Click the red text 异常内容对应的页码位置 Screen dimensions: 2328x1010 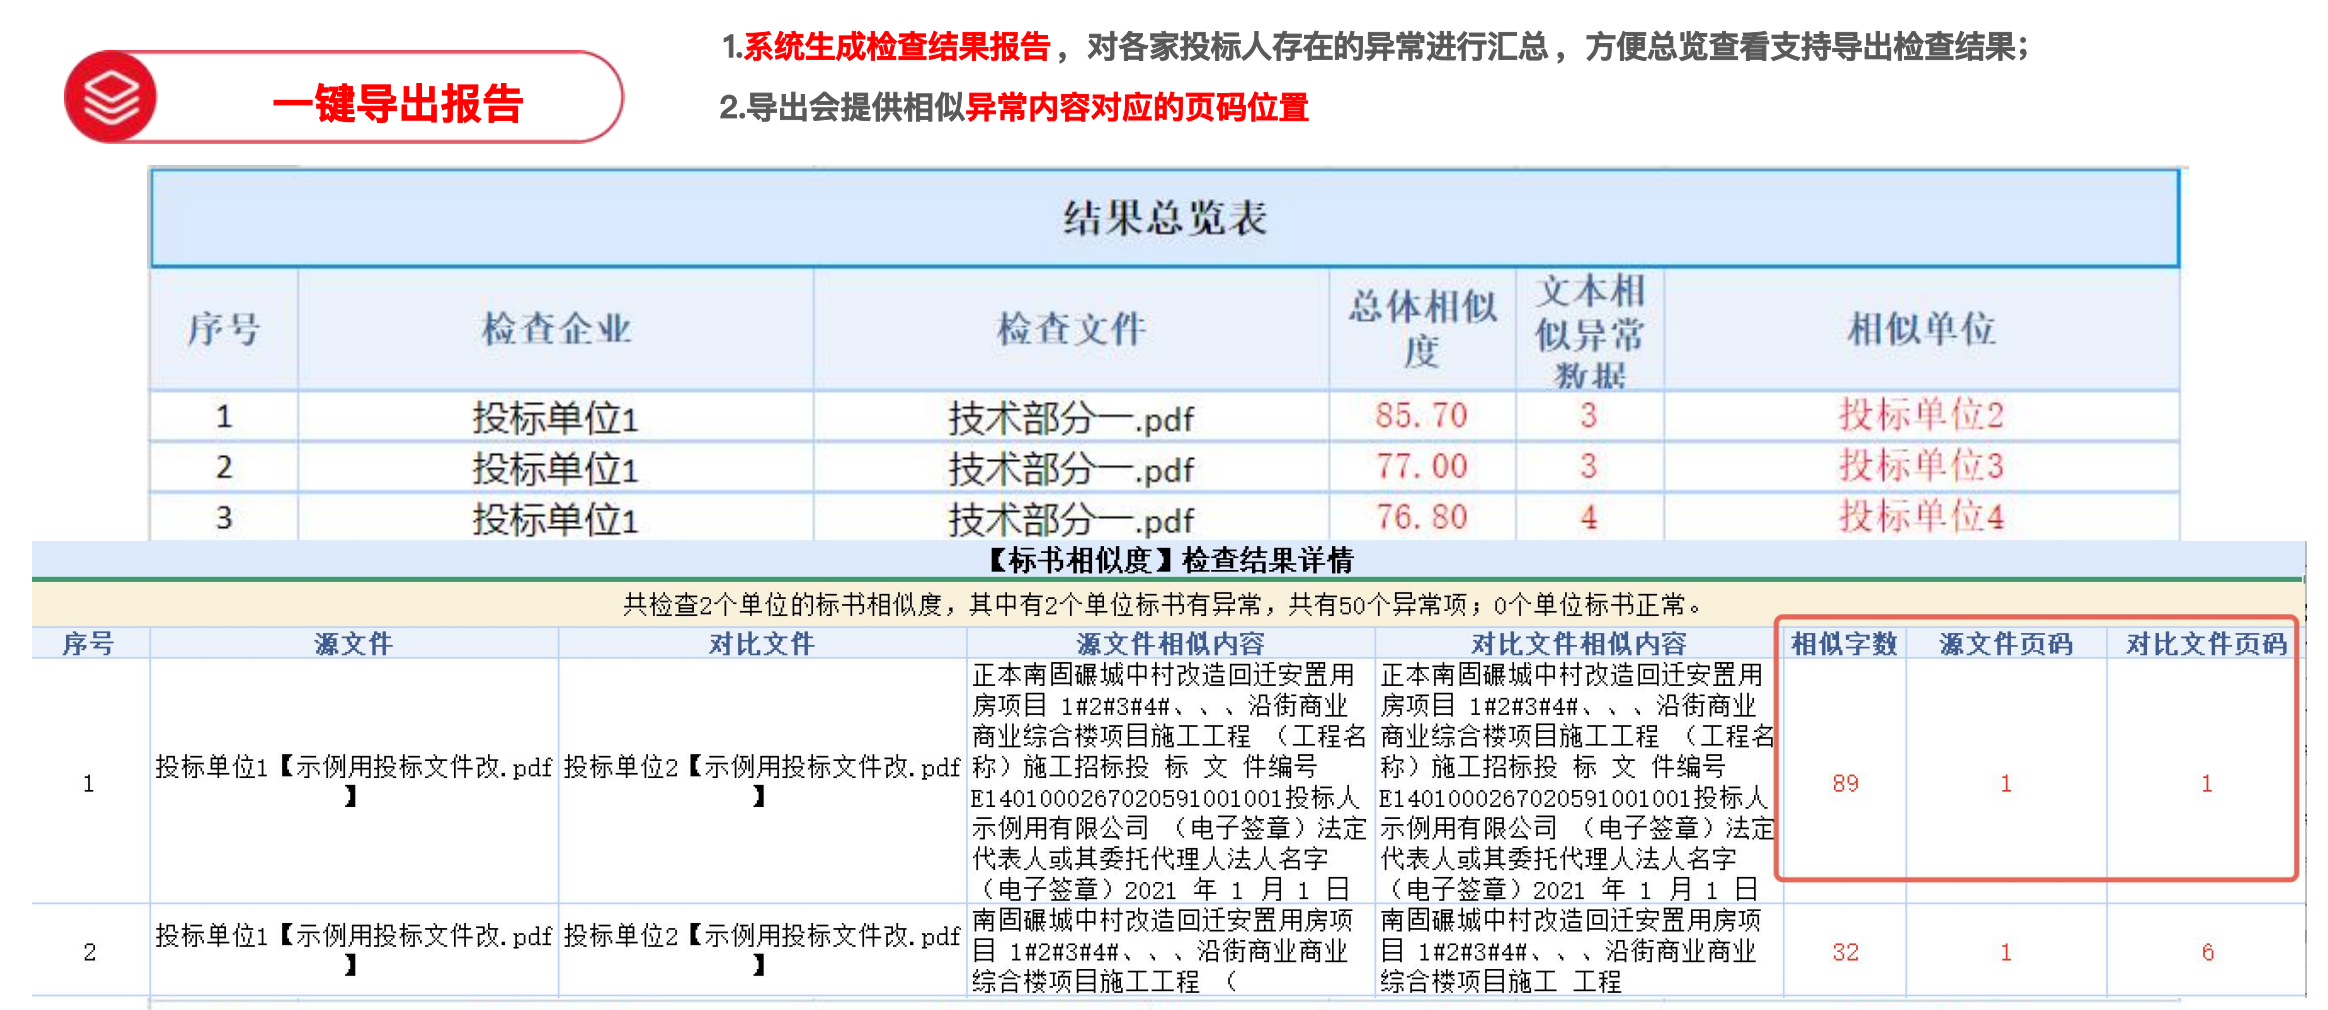[1137, 107]
